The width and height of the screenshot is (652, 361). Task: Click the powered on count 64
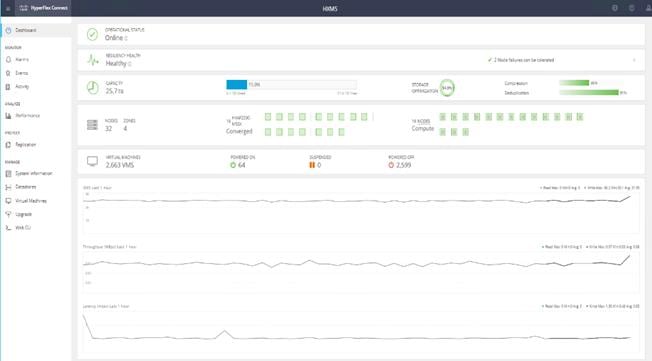coord(242,165)
